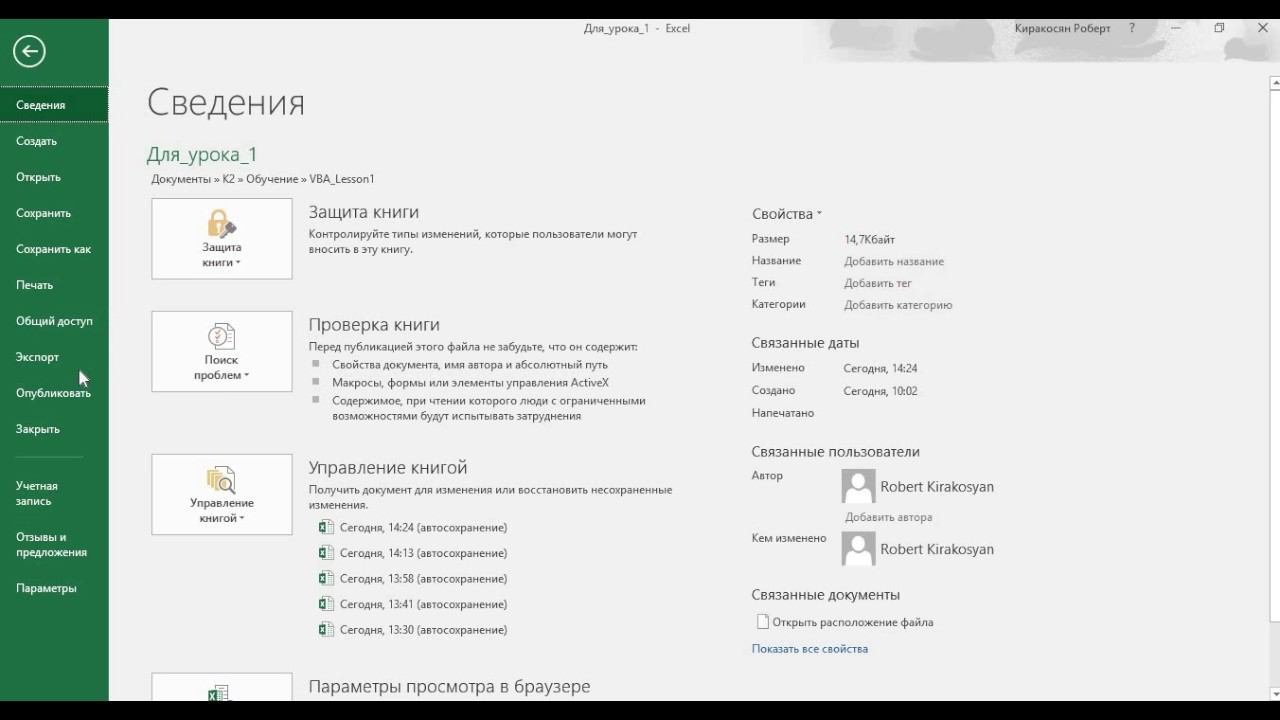Click Добавить автора field
Screen dimensions: 1280x720
[x=889, y=517]
